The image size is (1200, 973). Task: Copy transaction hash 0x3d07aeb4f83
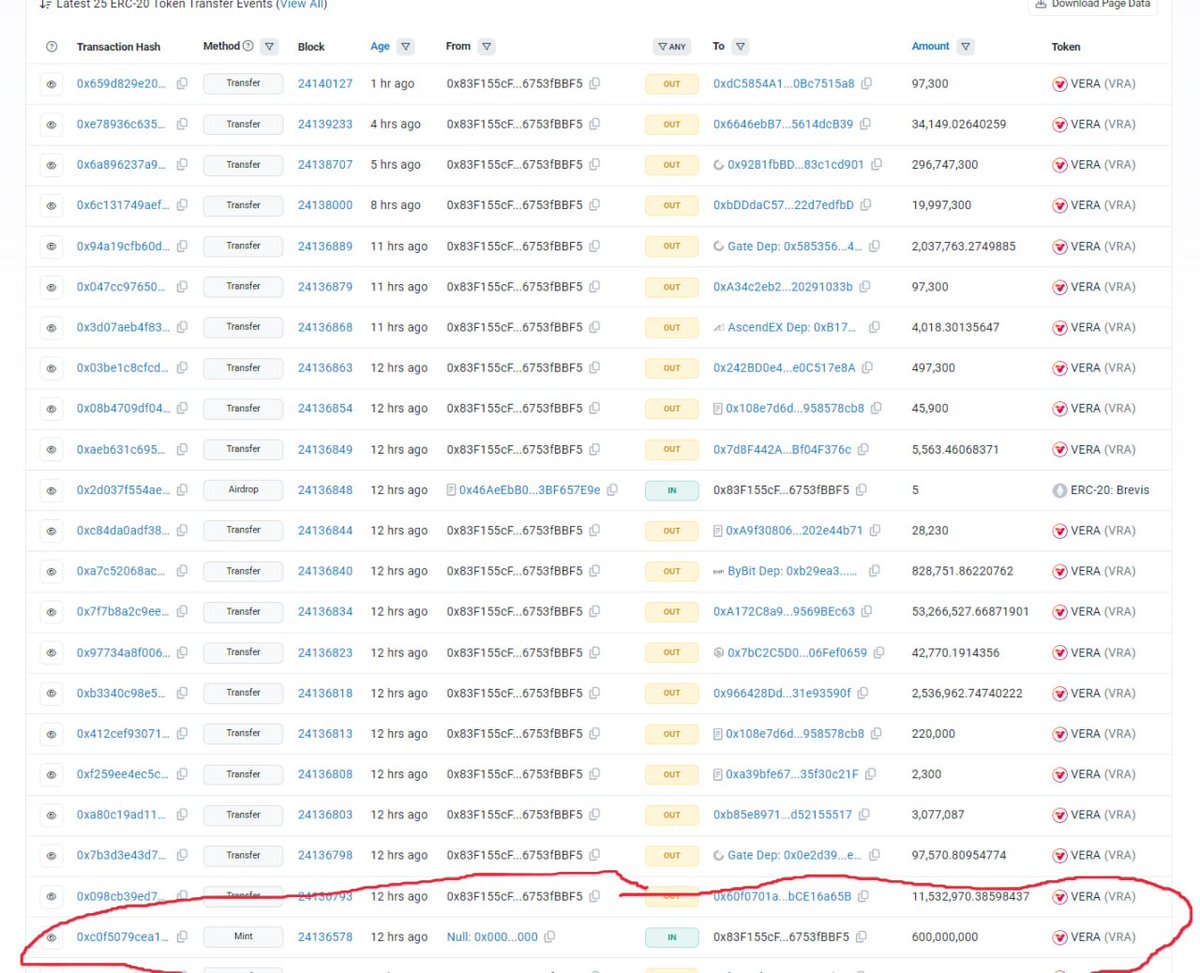(182, 327)
